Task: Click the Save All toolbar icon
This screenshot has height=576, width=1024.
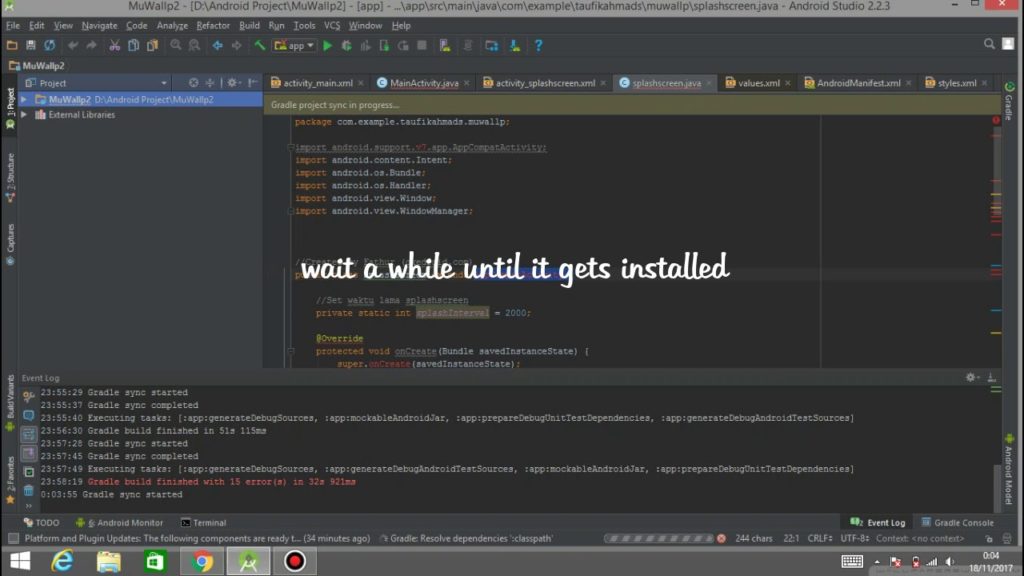Action: 30,45
